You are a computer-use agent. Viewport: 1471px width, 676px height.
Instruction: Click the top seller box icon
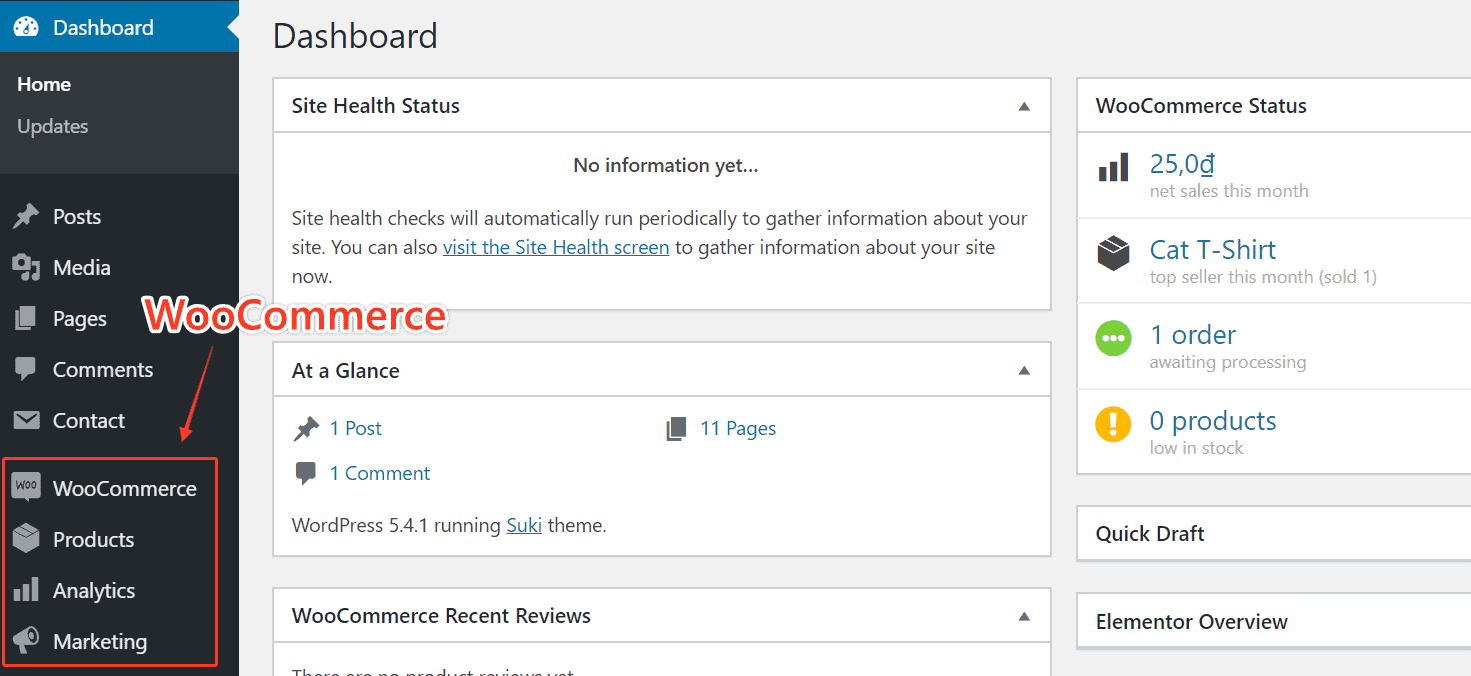click(x=1113, y=253)
